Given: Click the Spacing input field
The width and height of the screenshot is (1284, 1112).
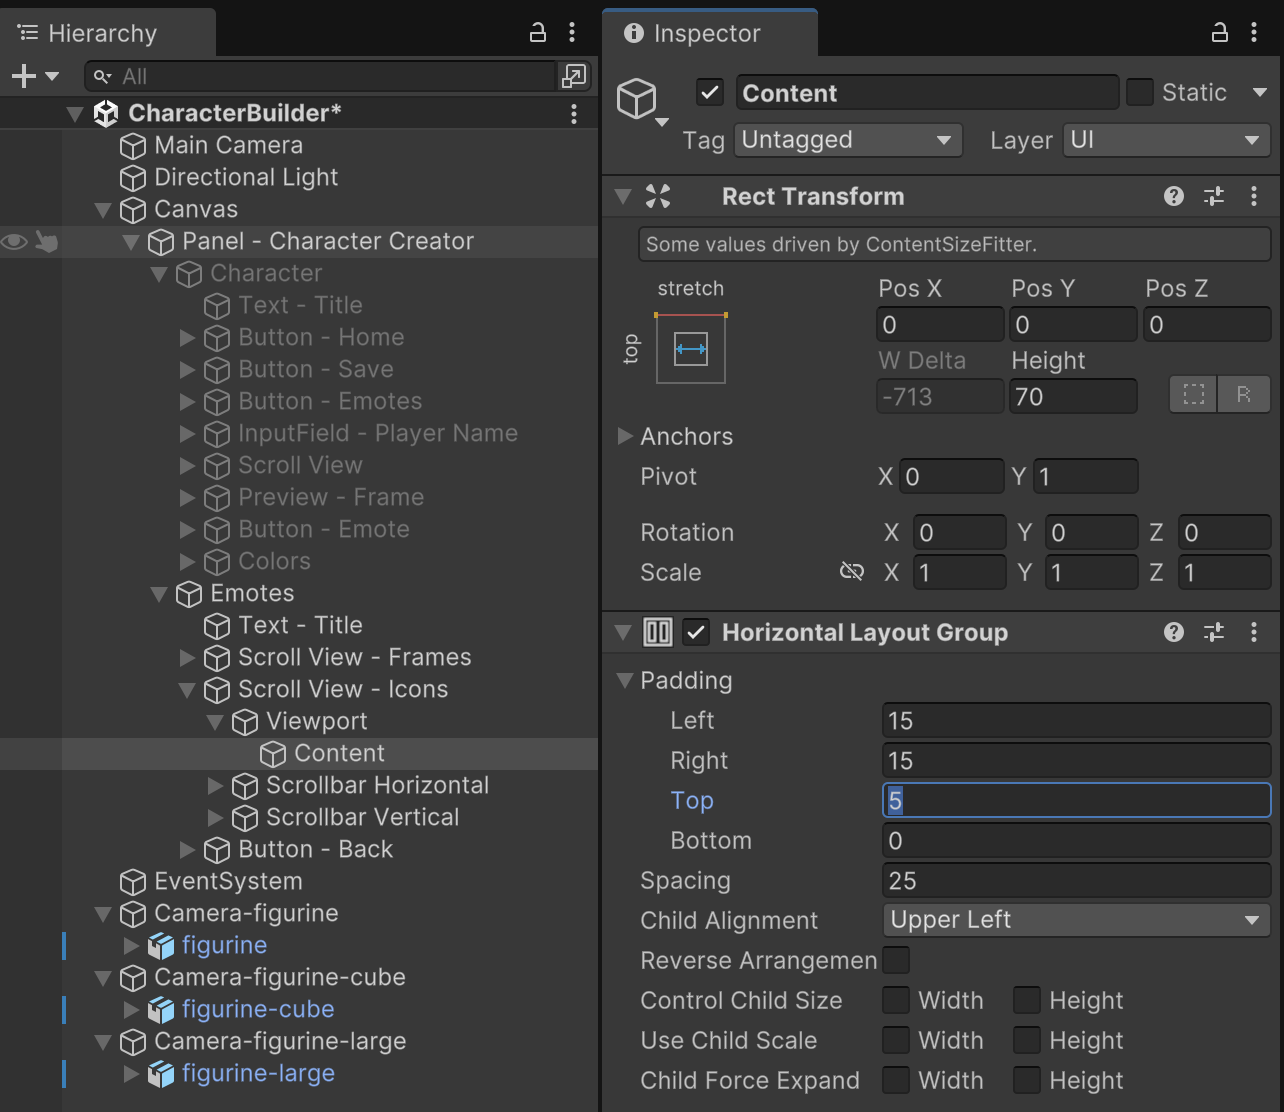Looking at the screenshot, I should (x=1076, y=880).
